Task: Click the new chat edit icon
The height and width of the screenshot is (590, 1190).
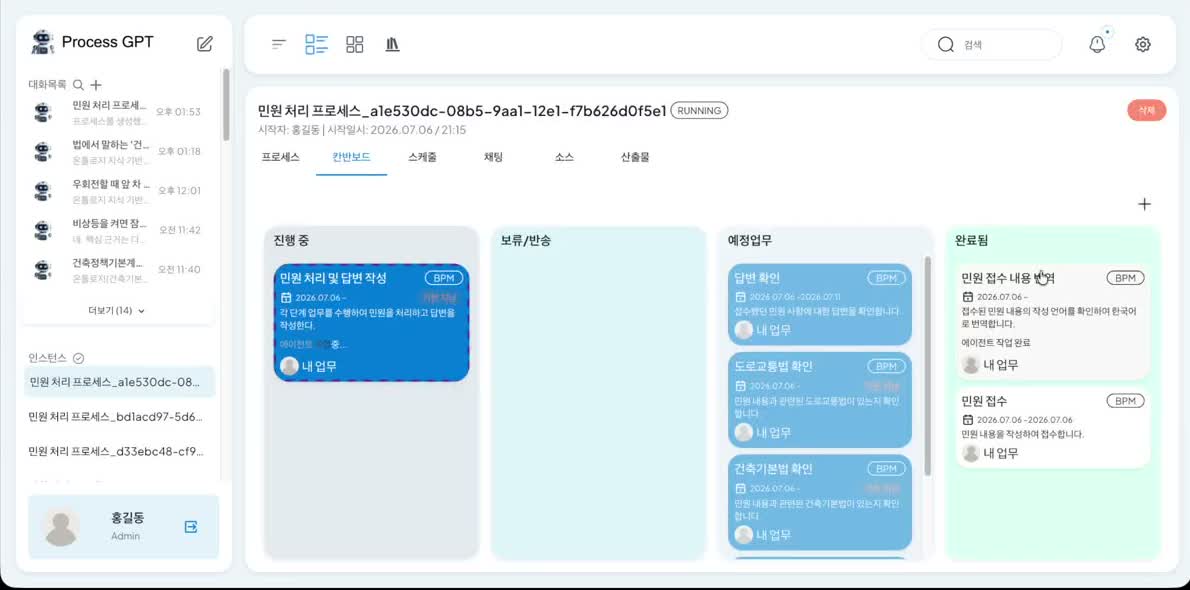Action: coord(204,43)
